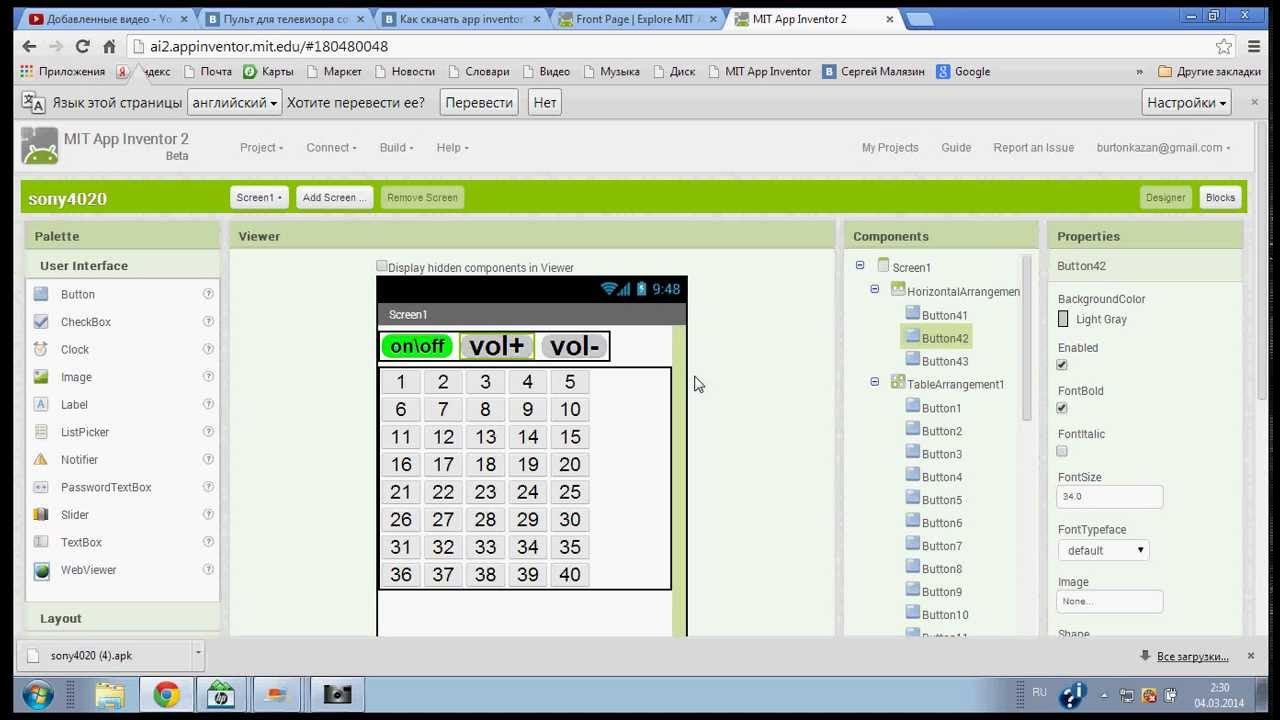Open the Guide link
Image resolution: width=1280 pixels, height=720 pixels.
coord(956,147)
